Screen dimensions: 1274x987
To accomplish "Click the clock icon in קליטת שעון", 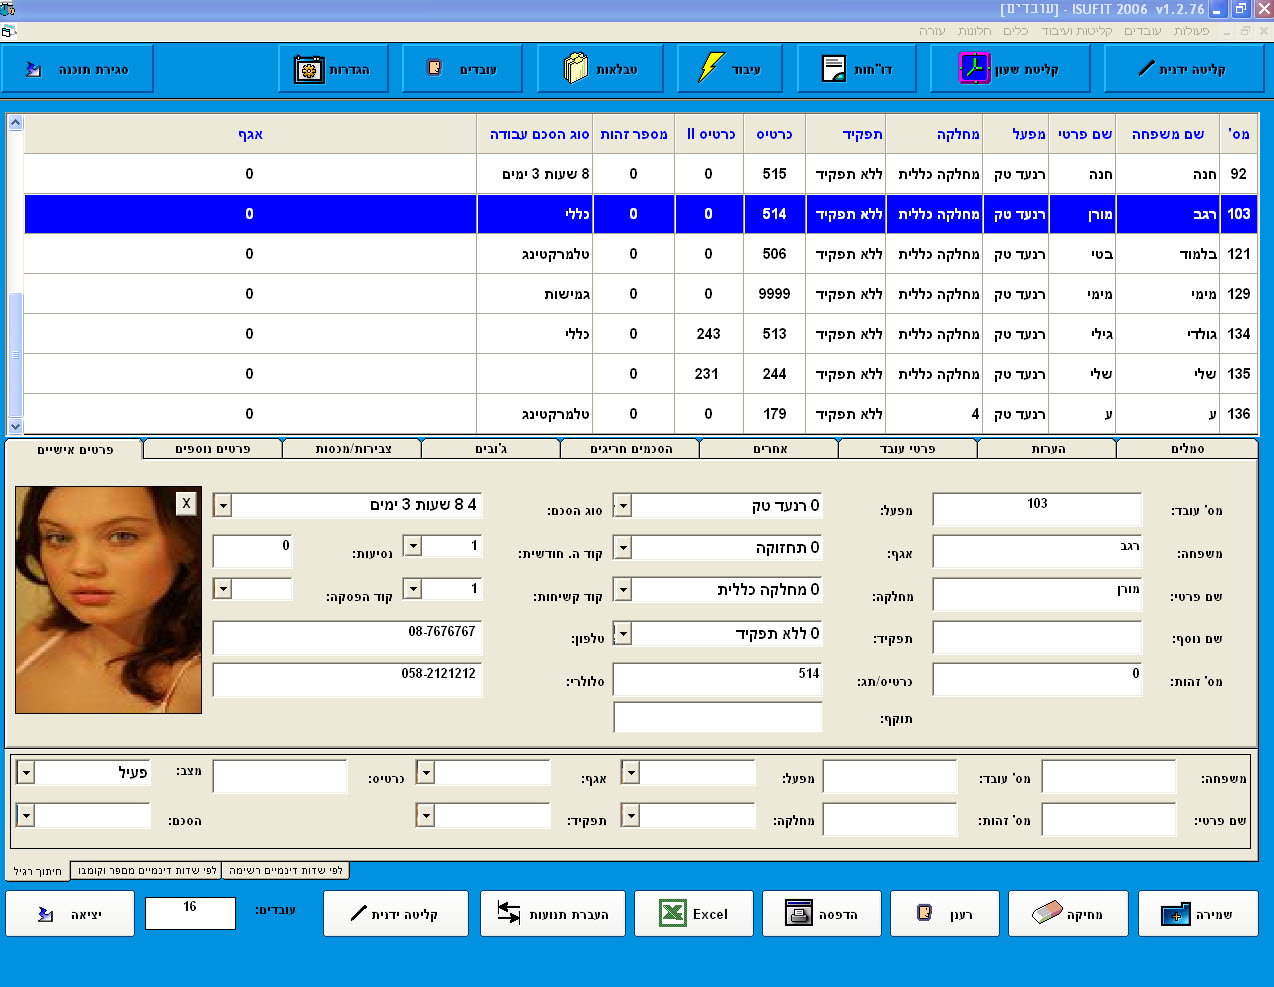I will tap(974, 69).
